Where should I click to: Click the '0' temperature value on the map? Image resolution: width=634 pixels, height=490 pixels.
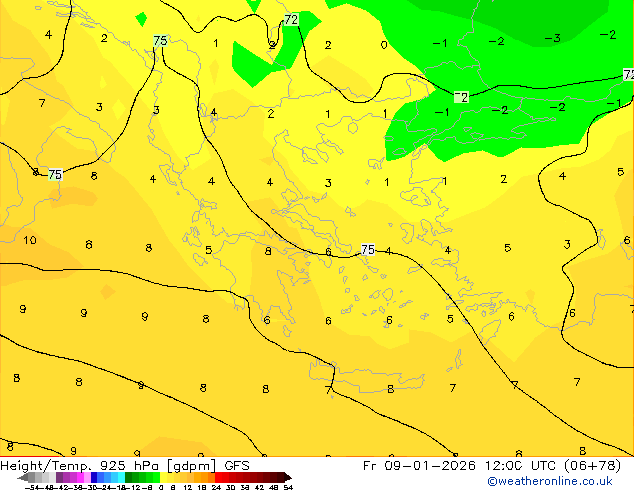tap(384, 45)
